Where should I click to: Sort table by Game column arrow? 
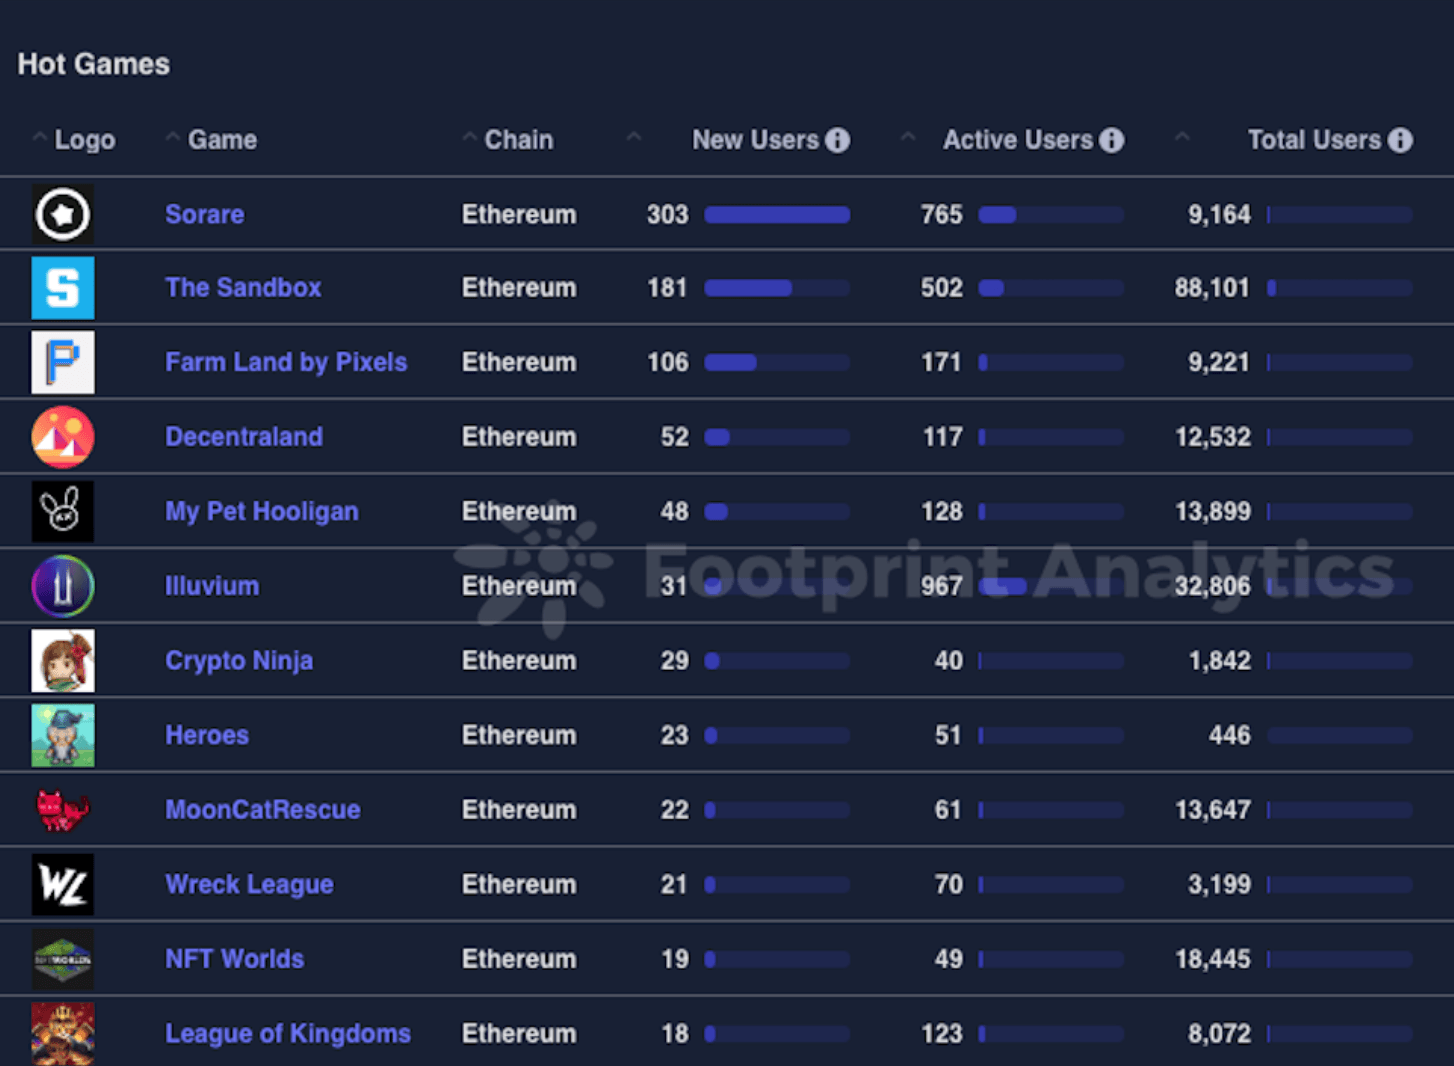[173, 137]
